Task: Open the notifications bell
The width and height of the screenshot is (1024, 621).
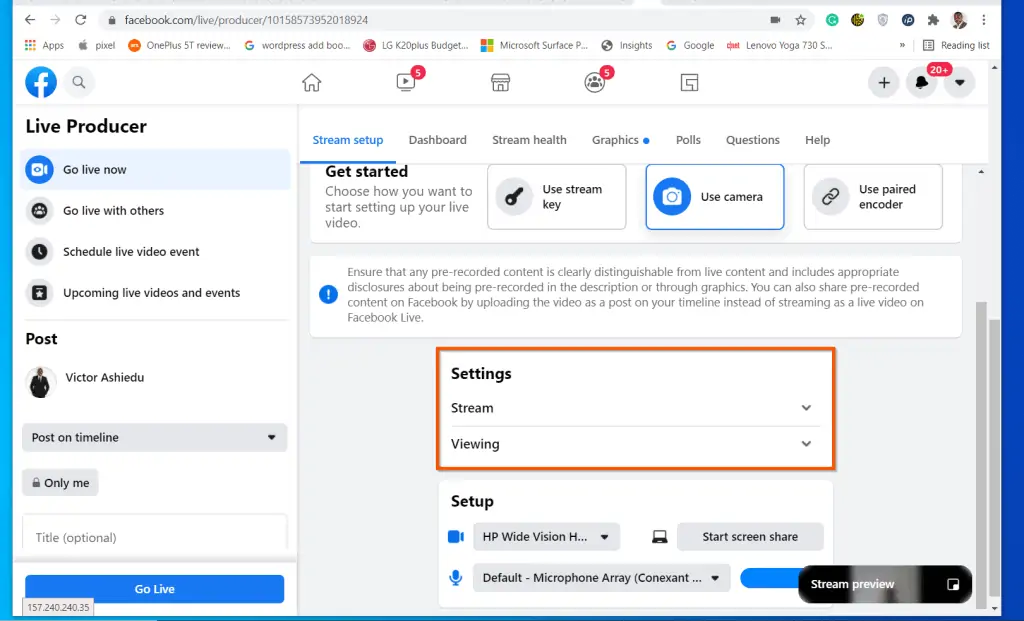Action: tap(921, 83)
